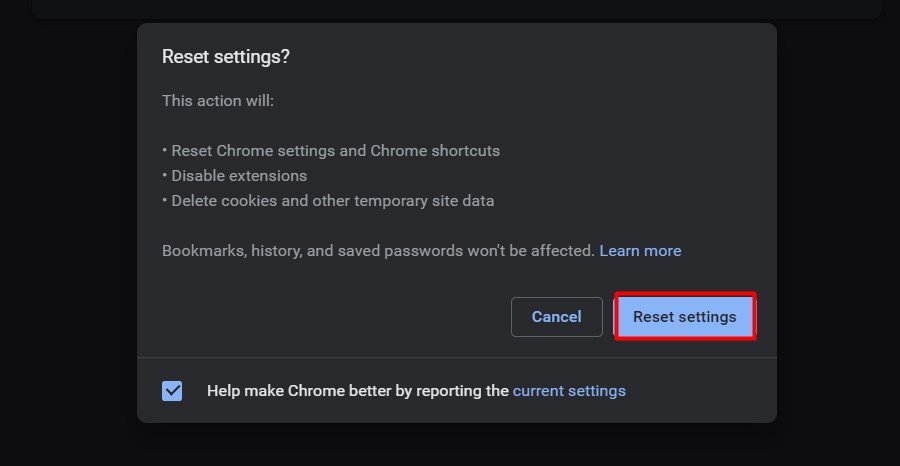Click the "This action will:" text

[217, 101]
